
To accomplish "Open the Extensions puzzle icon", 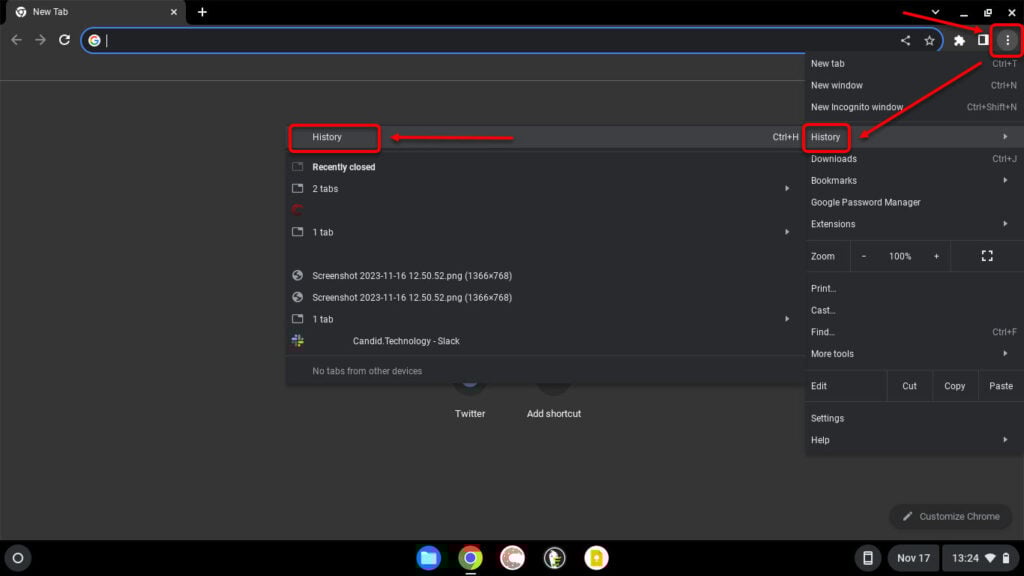I will (959, 40).
